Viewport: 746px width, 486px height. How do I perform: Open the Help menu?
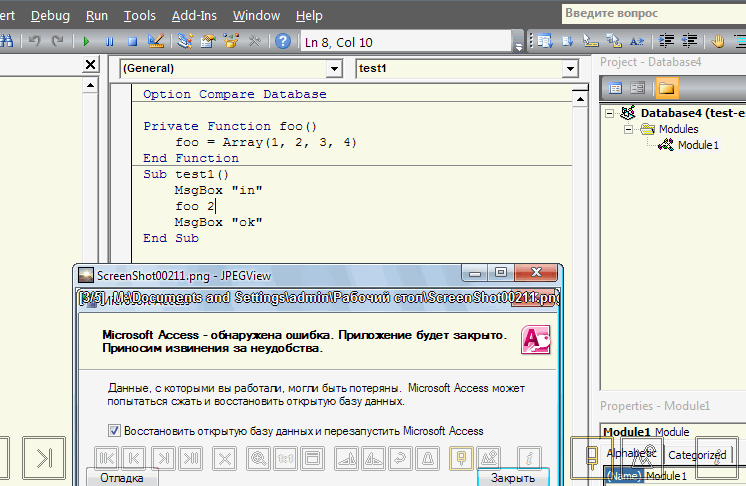pyautogui.click(x=309, y=16)
